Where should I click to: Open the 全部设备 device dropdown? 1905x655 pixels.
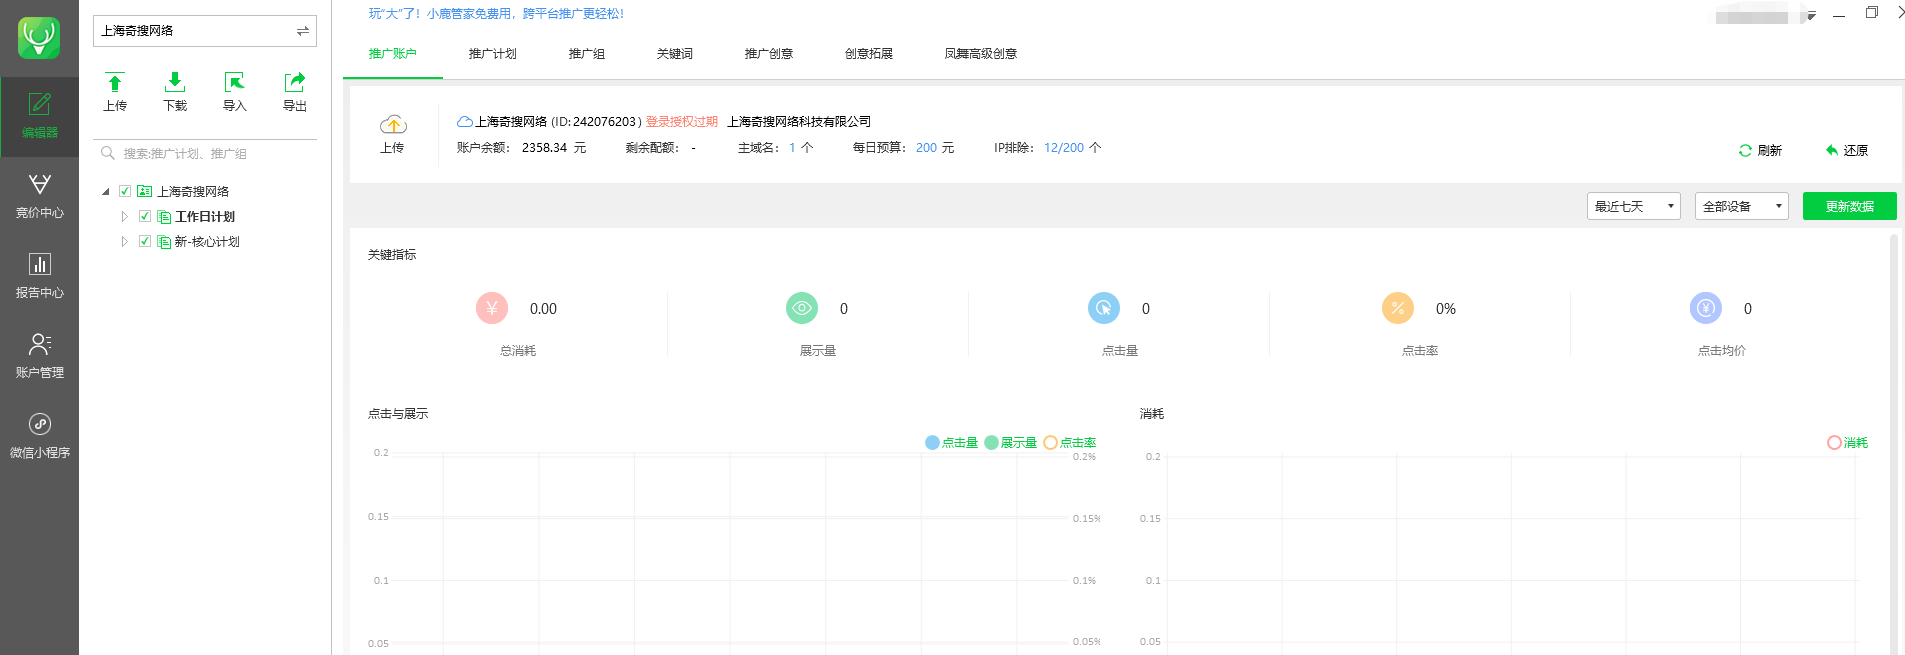(x=1742, y=206)
